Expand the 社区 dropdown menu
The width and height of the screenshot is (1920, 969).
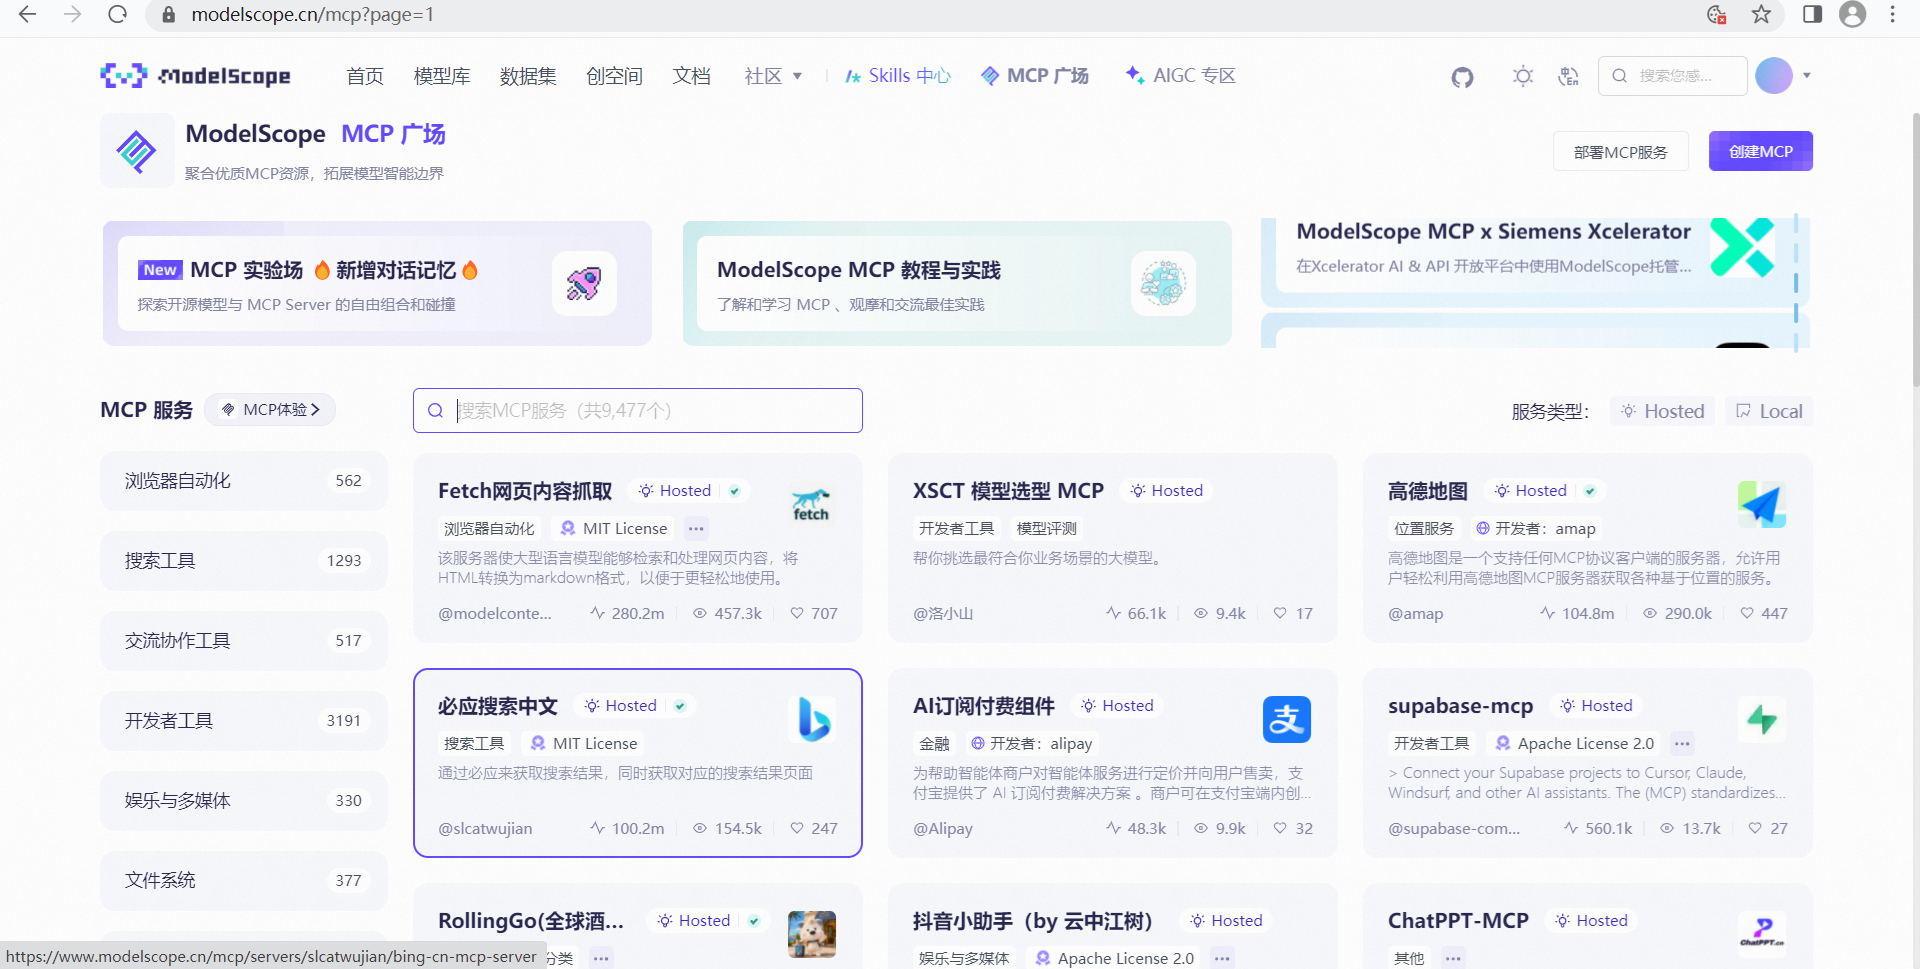[x=773, y=76]
